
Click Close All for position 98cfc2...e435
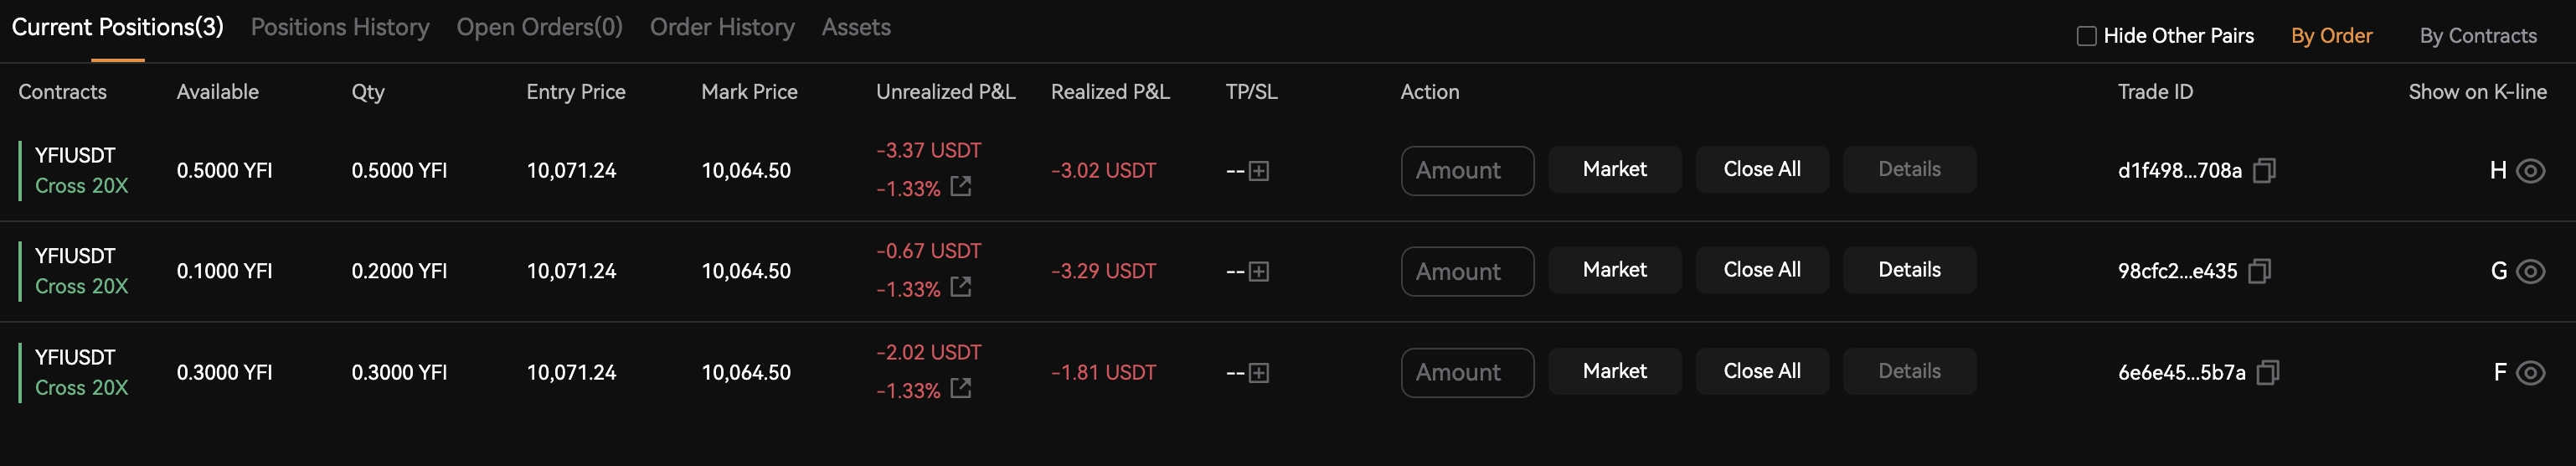[1762, 270]
